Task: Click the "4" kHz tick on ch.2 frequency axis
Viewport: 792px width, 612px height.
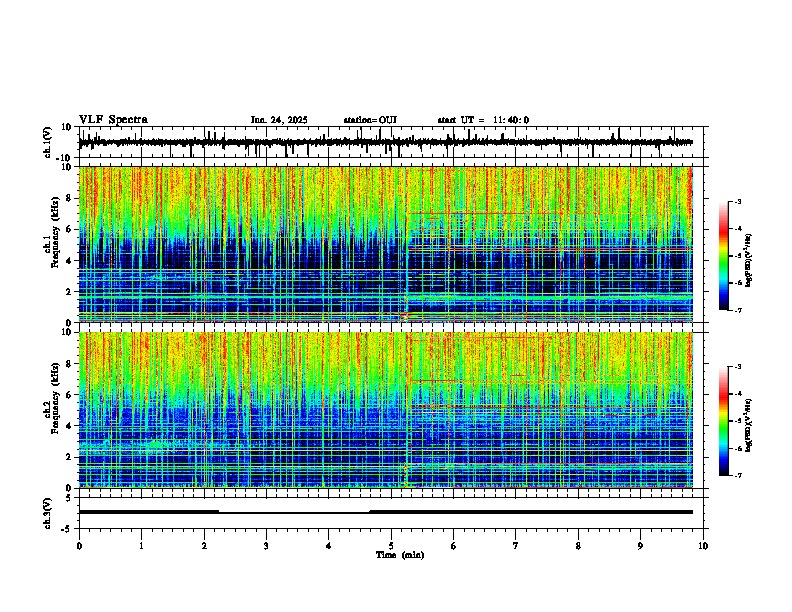Action: point(69,426)
